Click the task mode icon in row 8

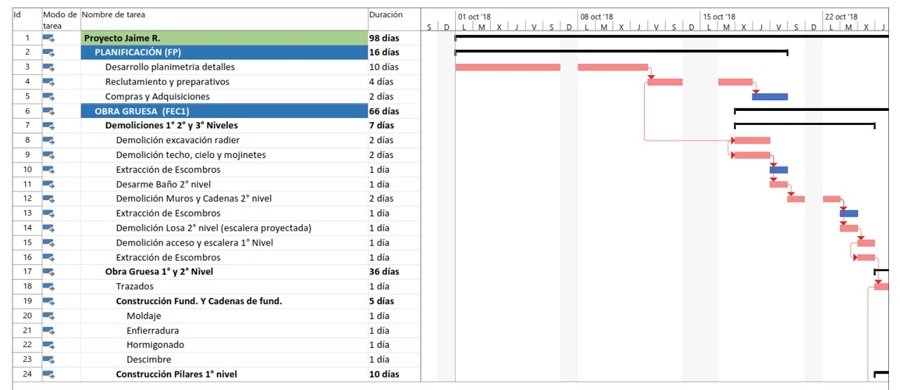tap(48, 140)
